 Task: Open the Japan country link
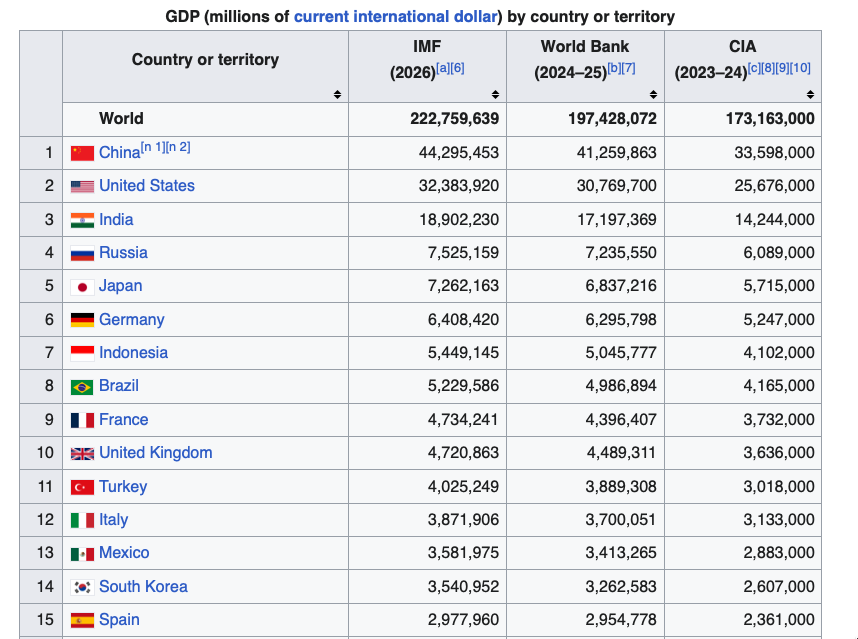coord(120,286)
